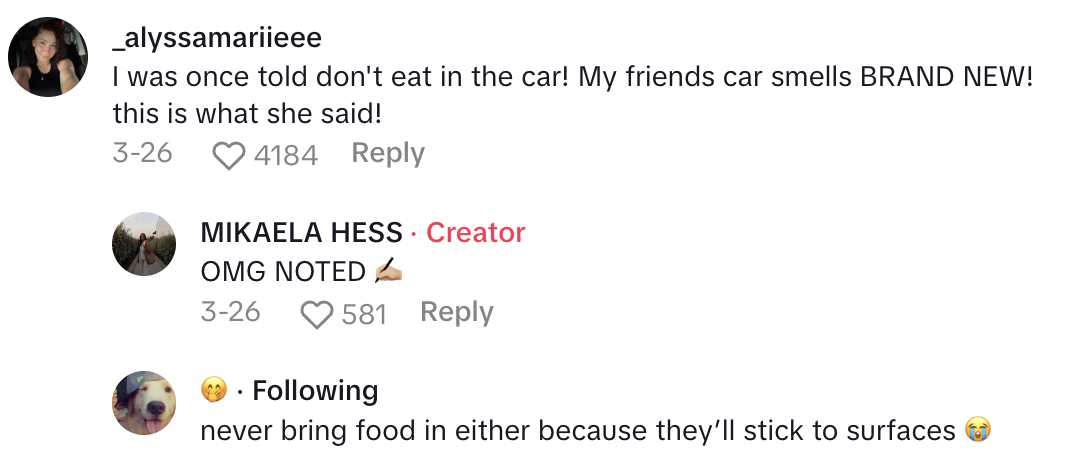This screenshot has width=1070, height=454.
Task: Click the _alyssamariieee username
Action: click(217, 37)
